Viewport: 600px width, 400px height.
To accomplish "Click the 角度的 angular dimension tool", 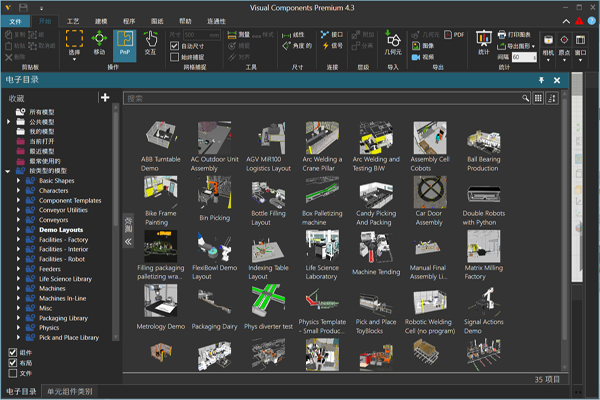I will 297,46.
